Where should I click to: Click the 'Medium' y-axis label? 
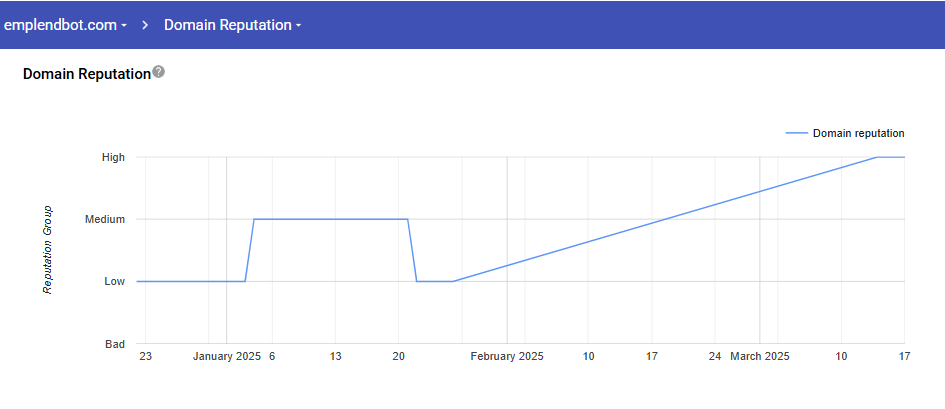point(107,220)
